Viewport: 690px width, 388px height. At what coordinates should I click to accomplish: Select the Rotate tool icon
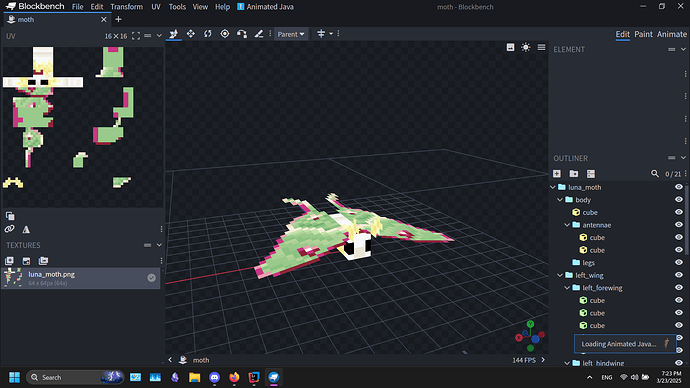208,34
